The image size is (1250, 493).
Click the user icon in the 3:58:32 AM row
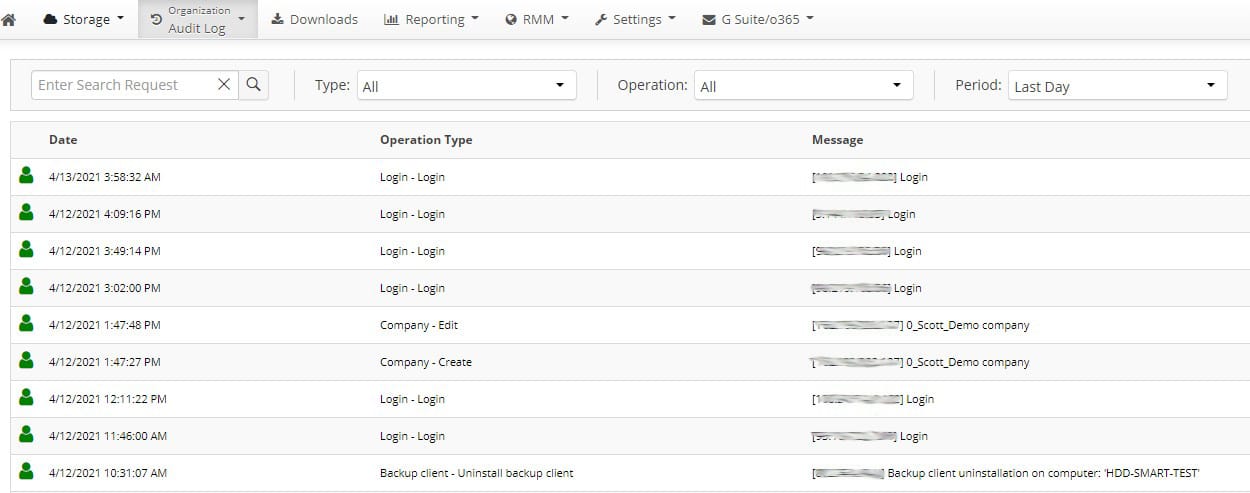[x=26, y=176]
